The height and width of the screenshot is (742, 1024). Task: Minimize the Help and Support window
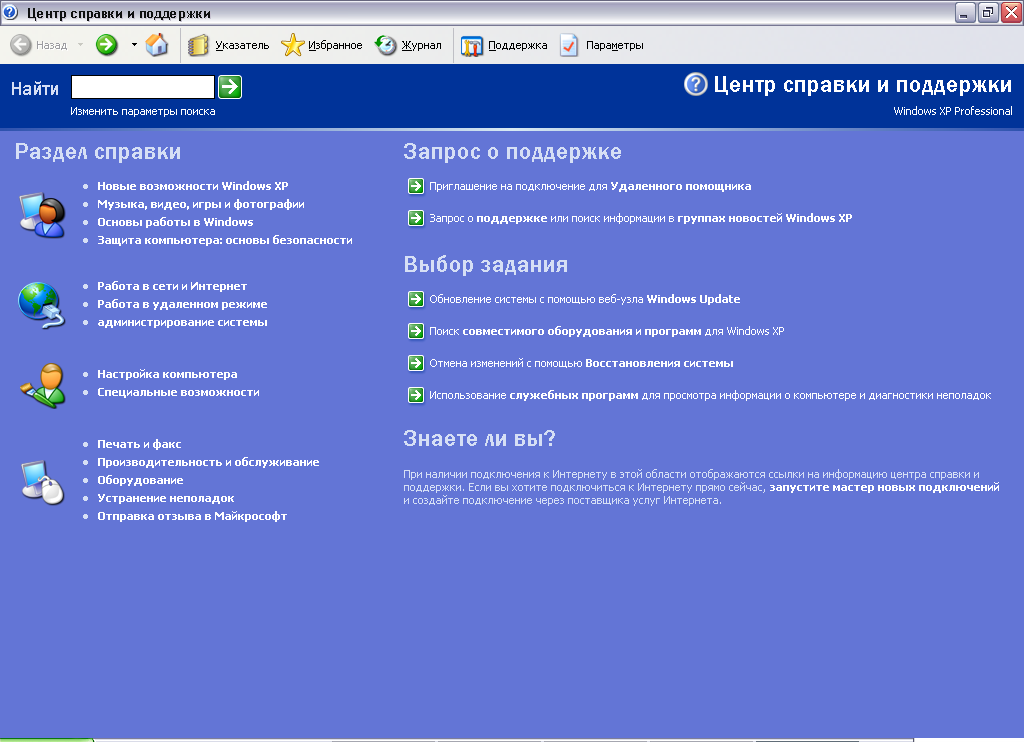coord(965,12)
